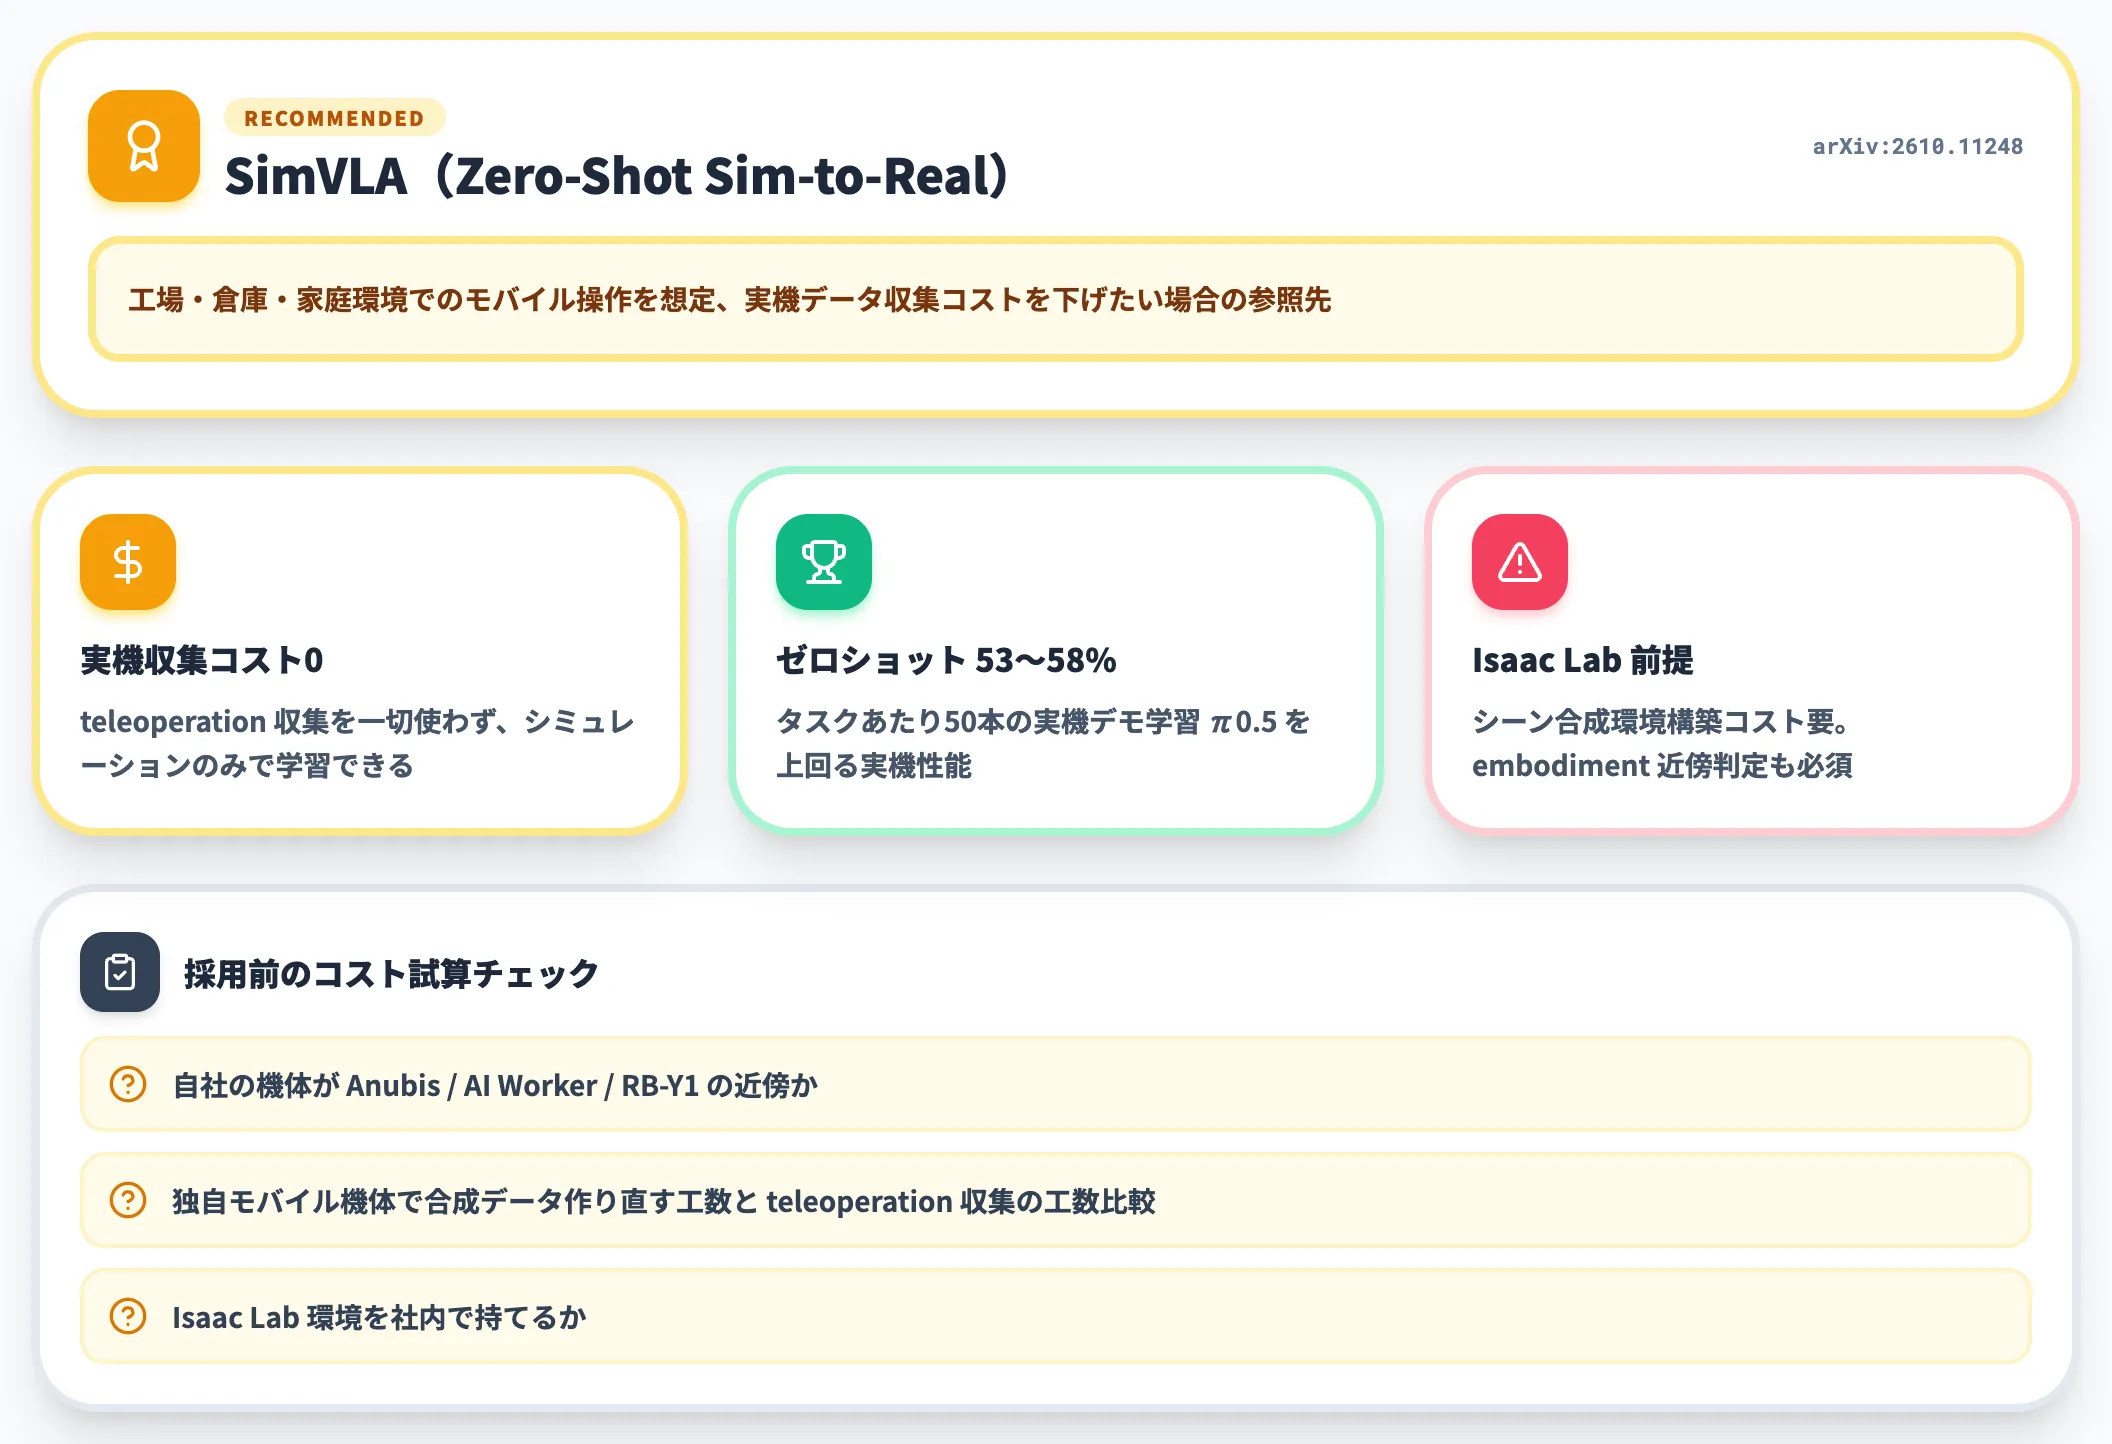Click the dollar sign cost icon
This screenshot has width=2112, height=1444.
pos(128,562)
